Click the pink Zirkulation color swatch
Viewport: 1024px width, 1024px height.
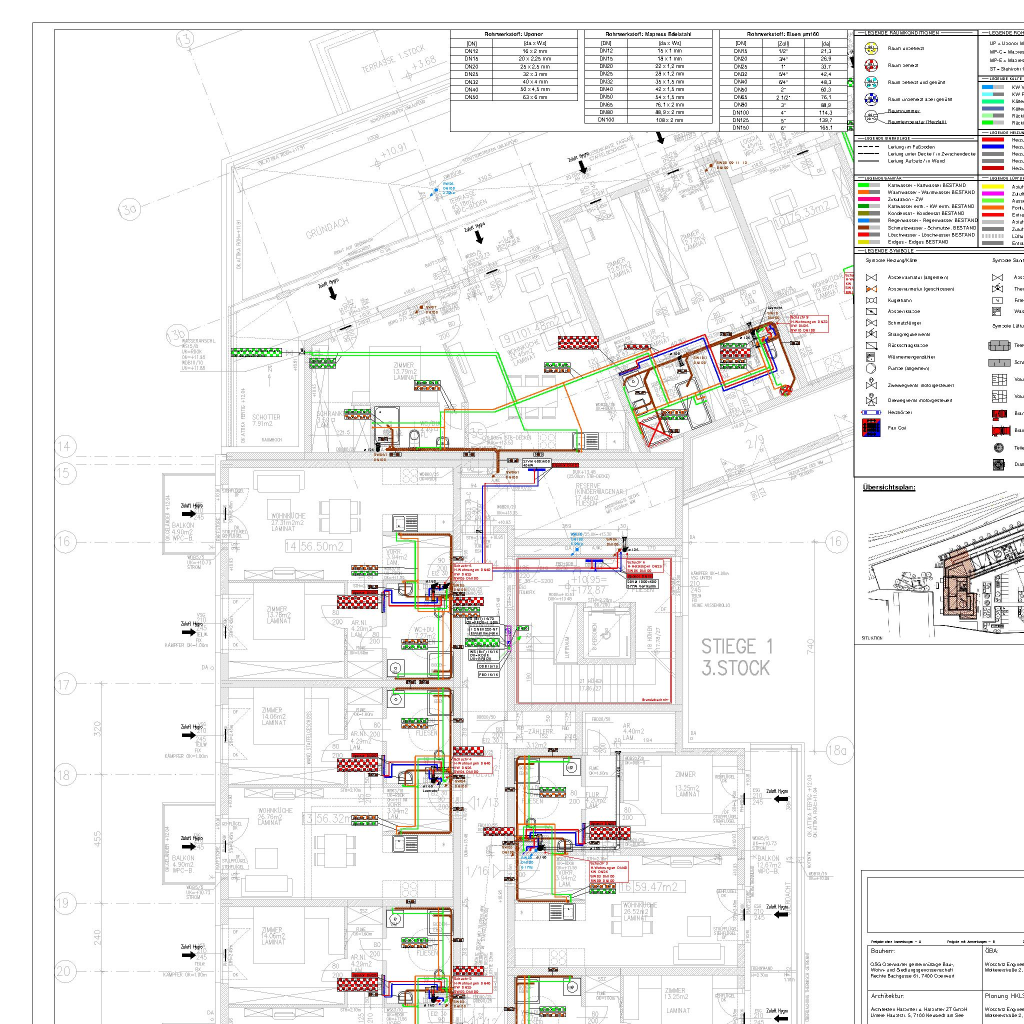coord(868,199)
